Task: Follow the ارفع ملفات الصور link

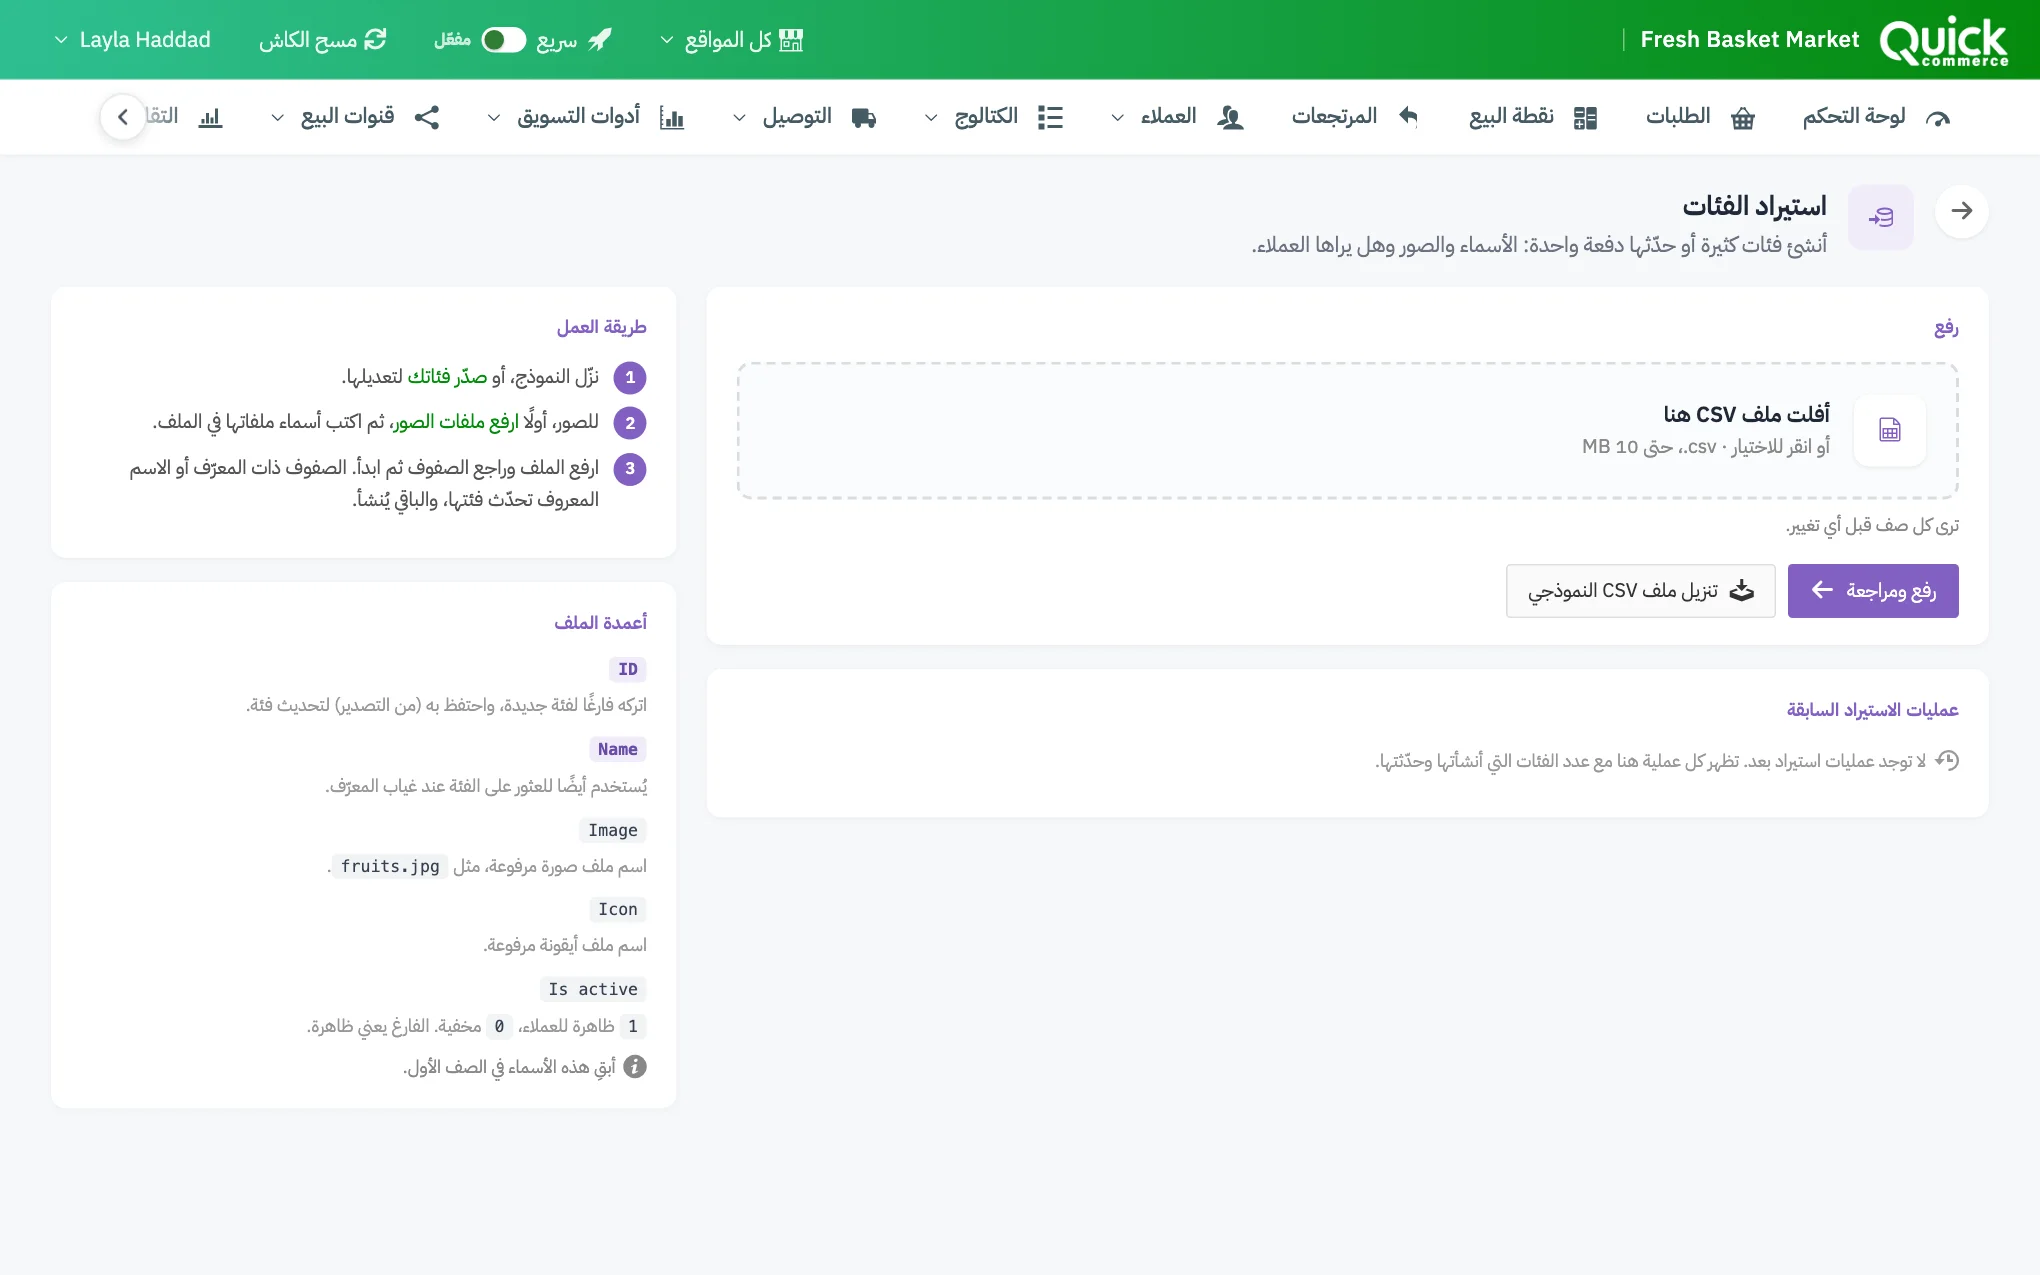Action: click(x=455, y=422)
